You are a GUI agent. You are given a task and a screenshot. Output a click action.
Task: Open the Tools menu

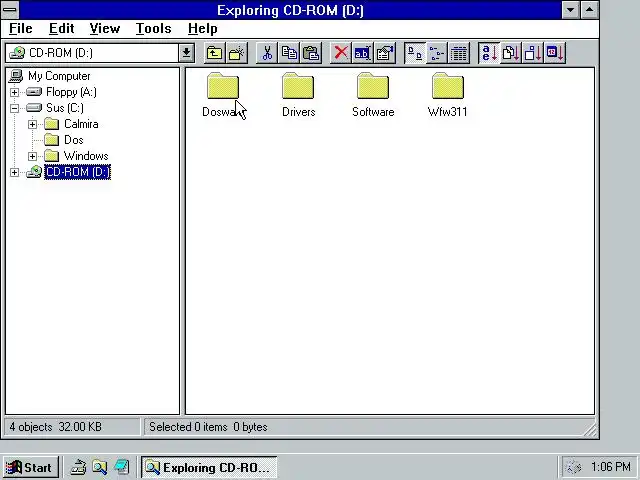click(x=153, y=29)
